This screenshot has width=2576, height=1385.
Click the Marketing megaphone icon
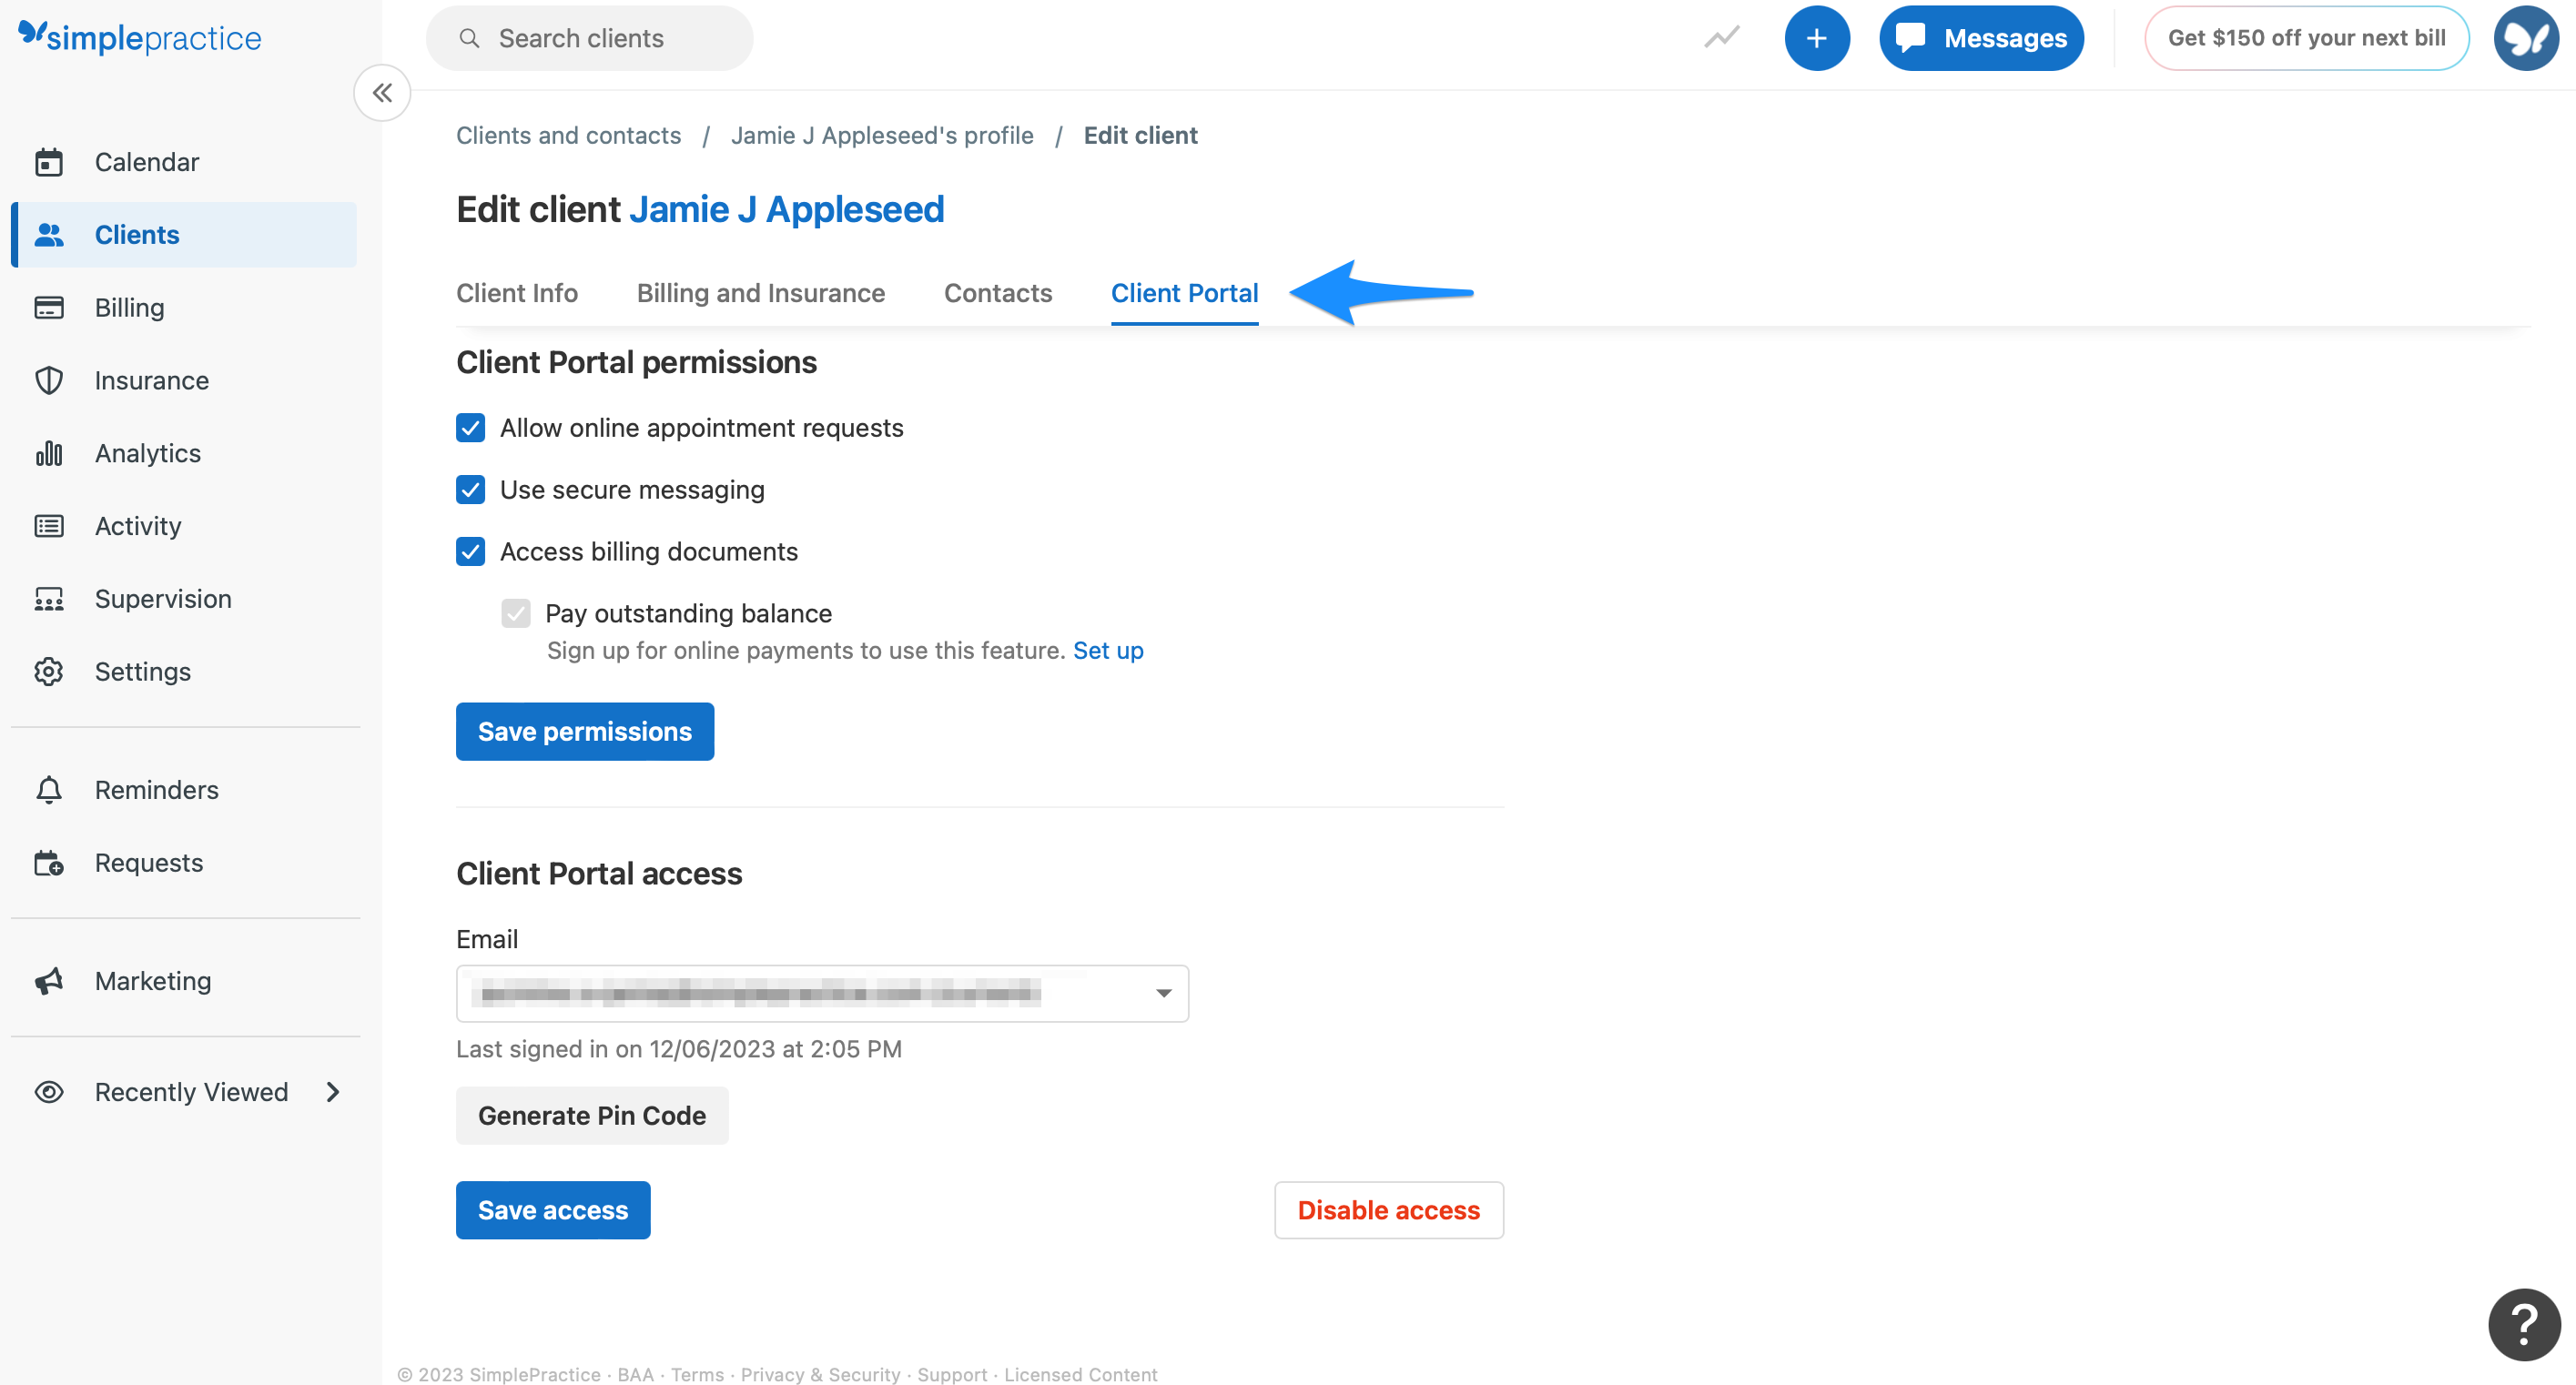coord(49,981)
